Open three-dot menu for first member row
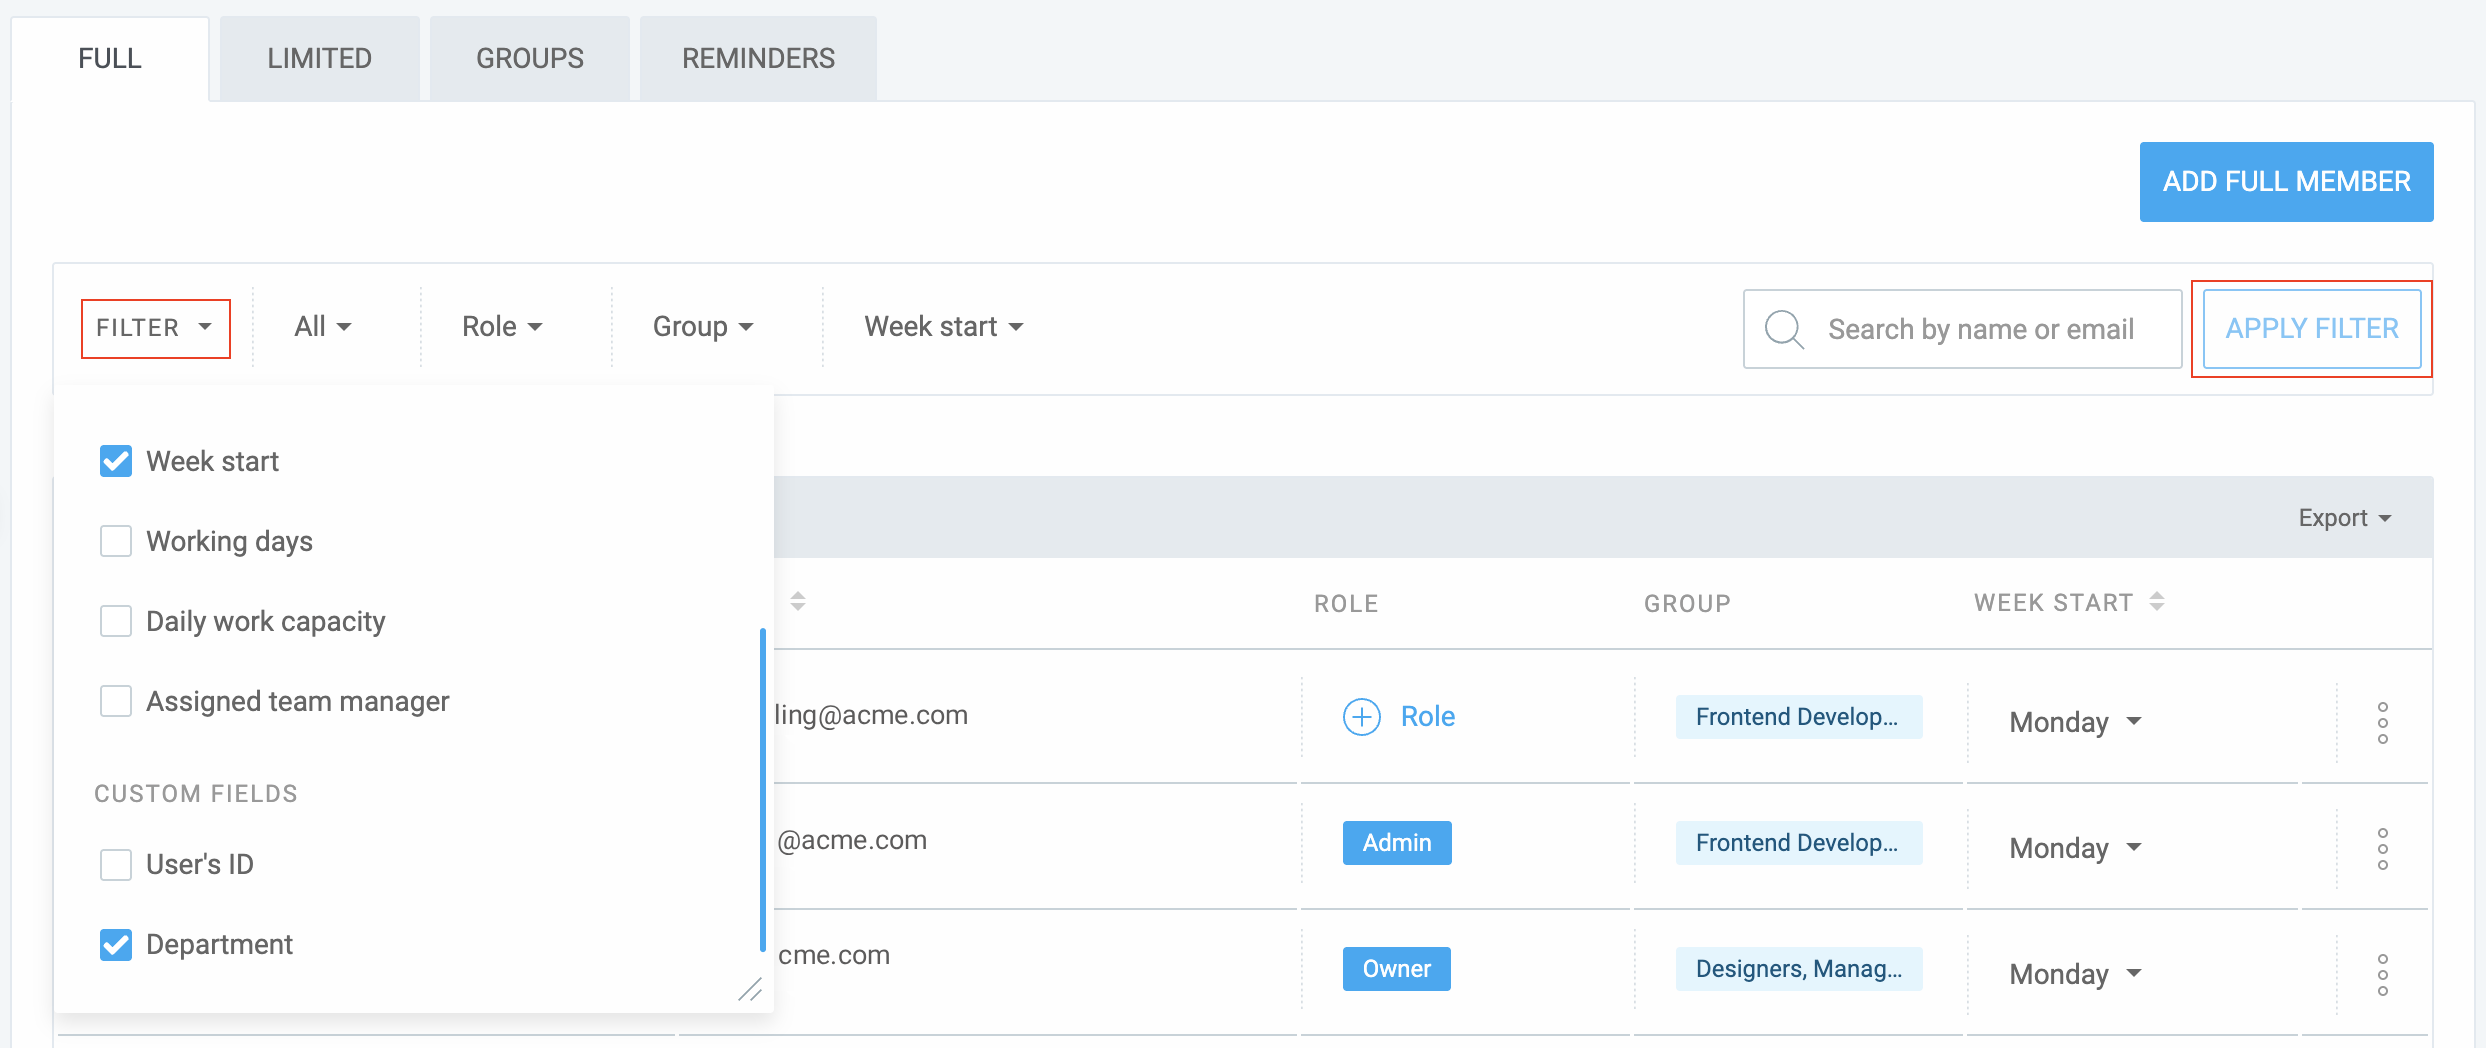 coord(2382,722)
